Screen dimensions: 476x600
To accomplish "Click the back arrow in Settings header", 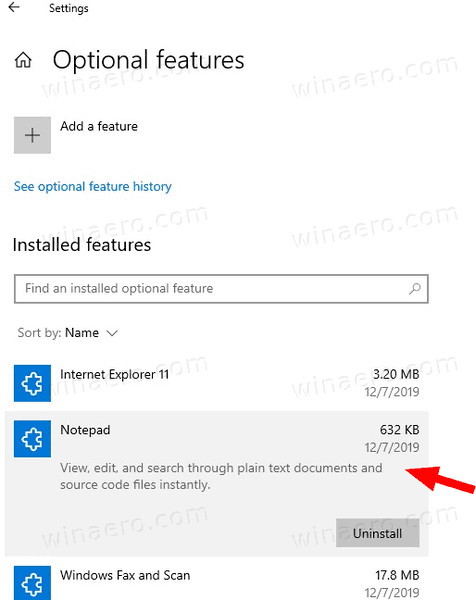I will (x=14, y=7).
